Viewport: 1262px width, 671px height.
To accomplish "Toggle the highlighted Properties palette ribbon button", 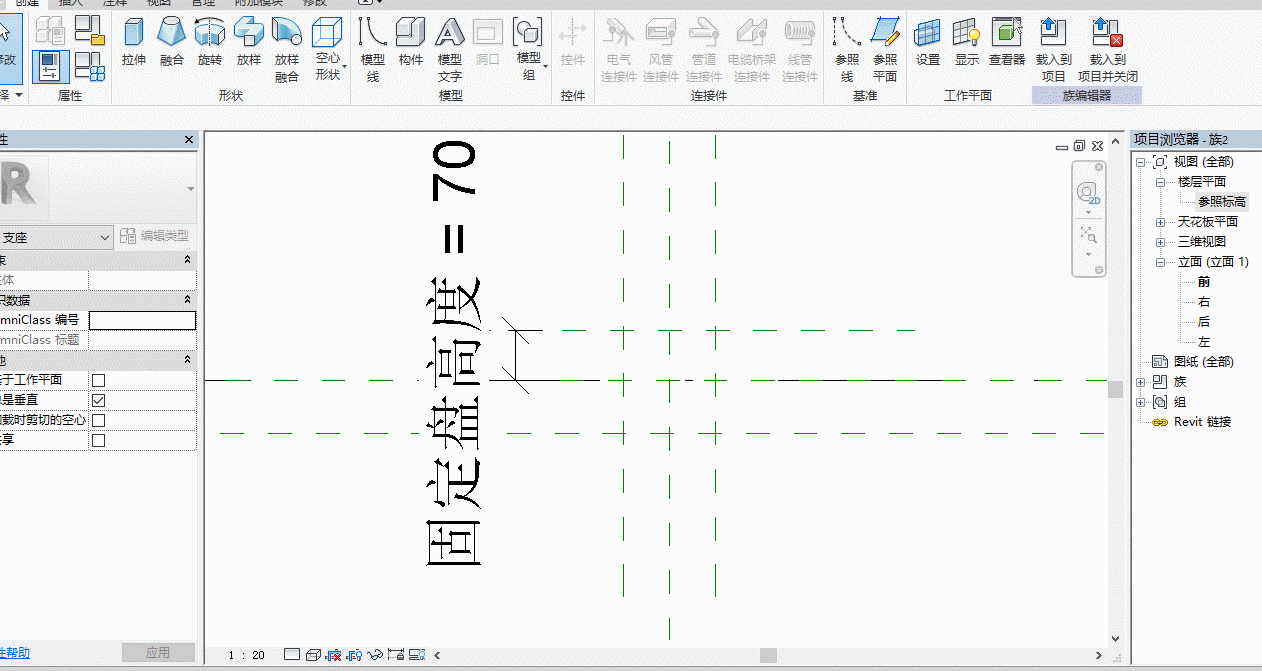I will tap(50, 66).
